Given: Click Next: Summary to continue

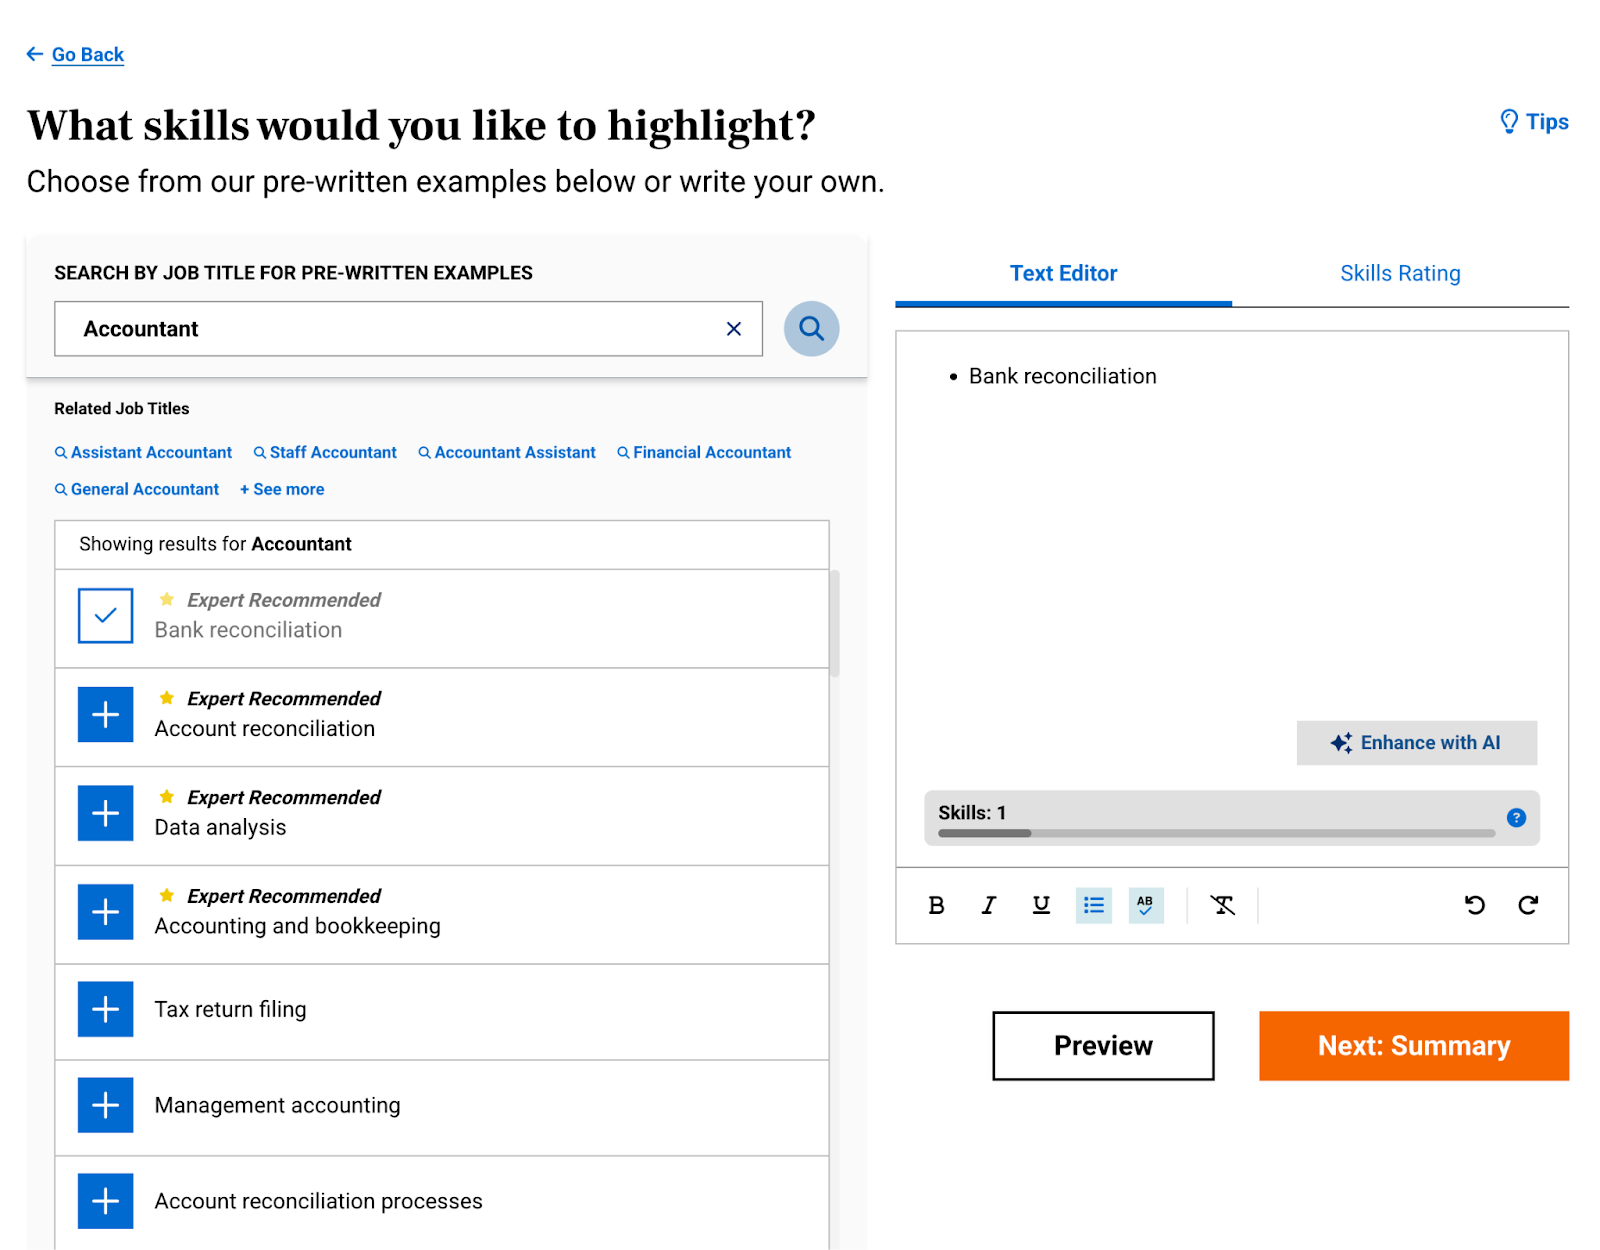Looking at the screenshot, I should (1413, 1045).
